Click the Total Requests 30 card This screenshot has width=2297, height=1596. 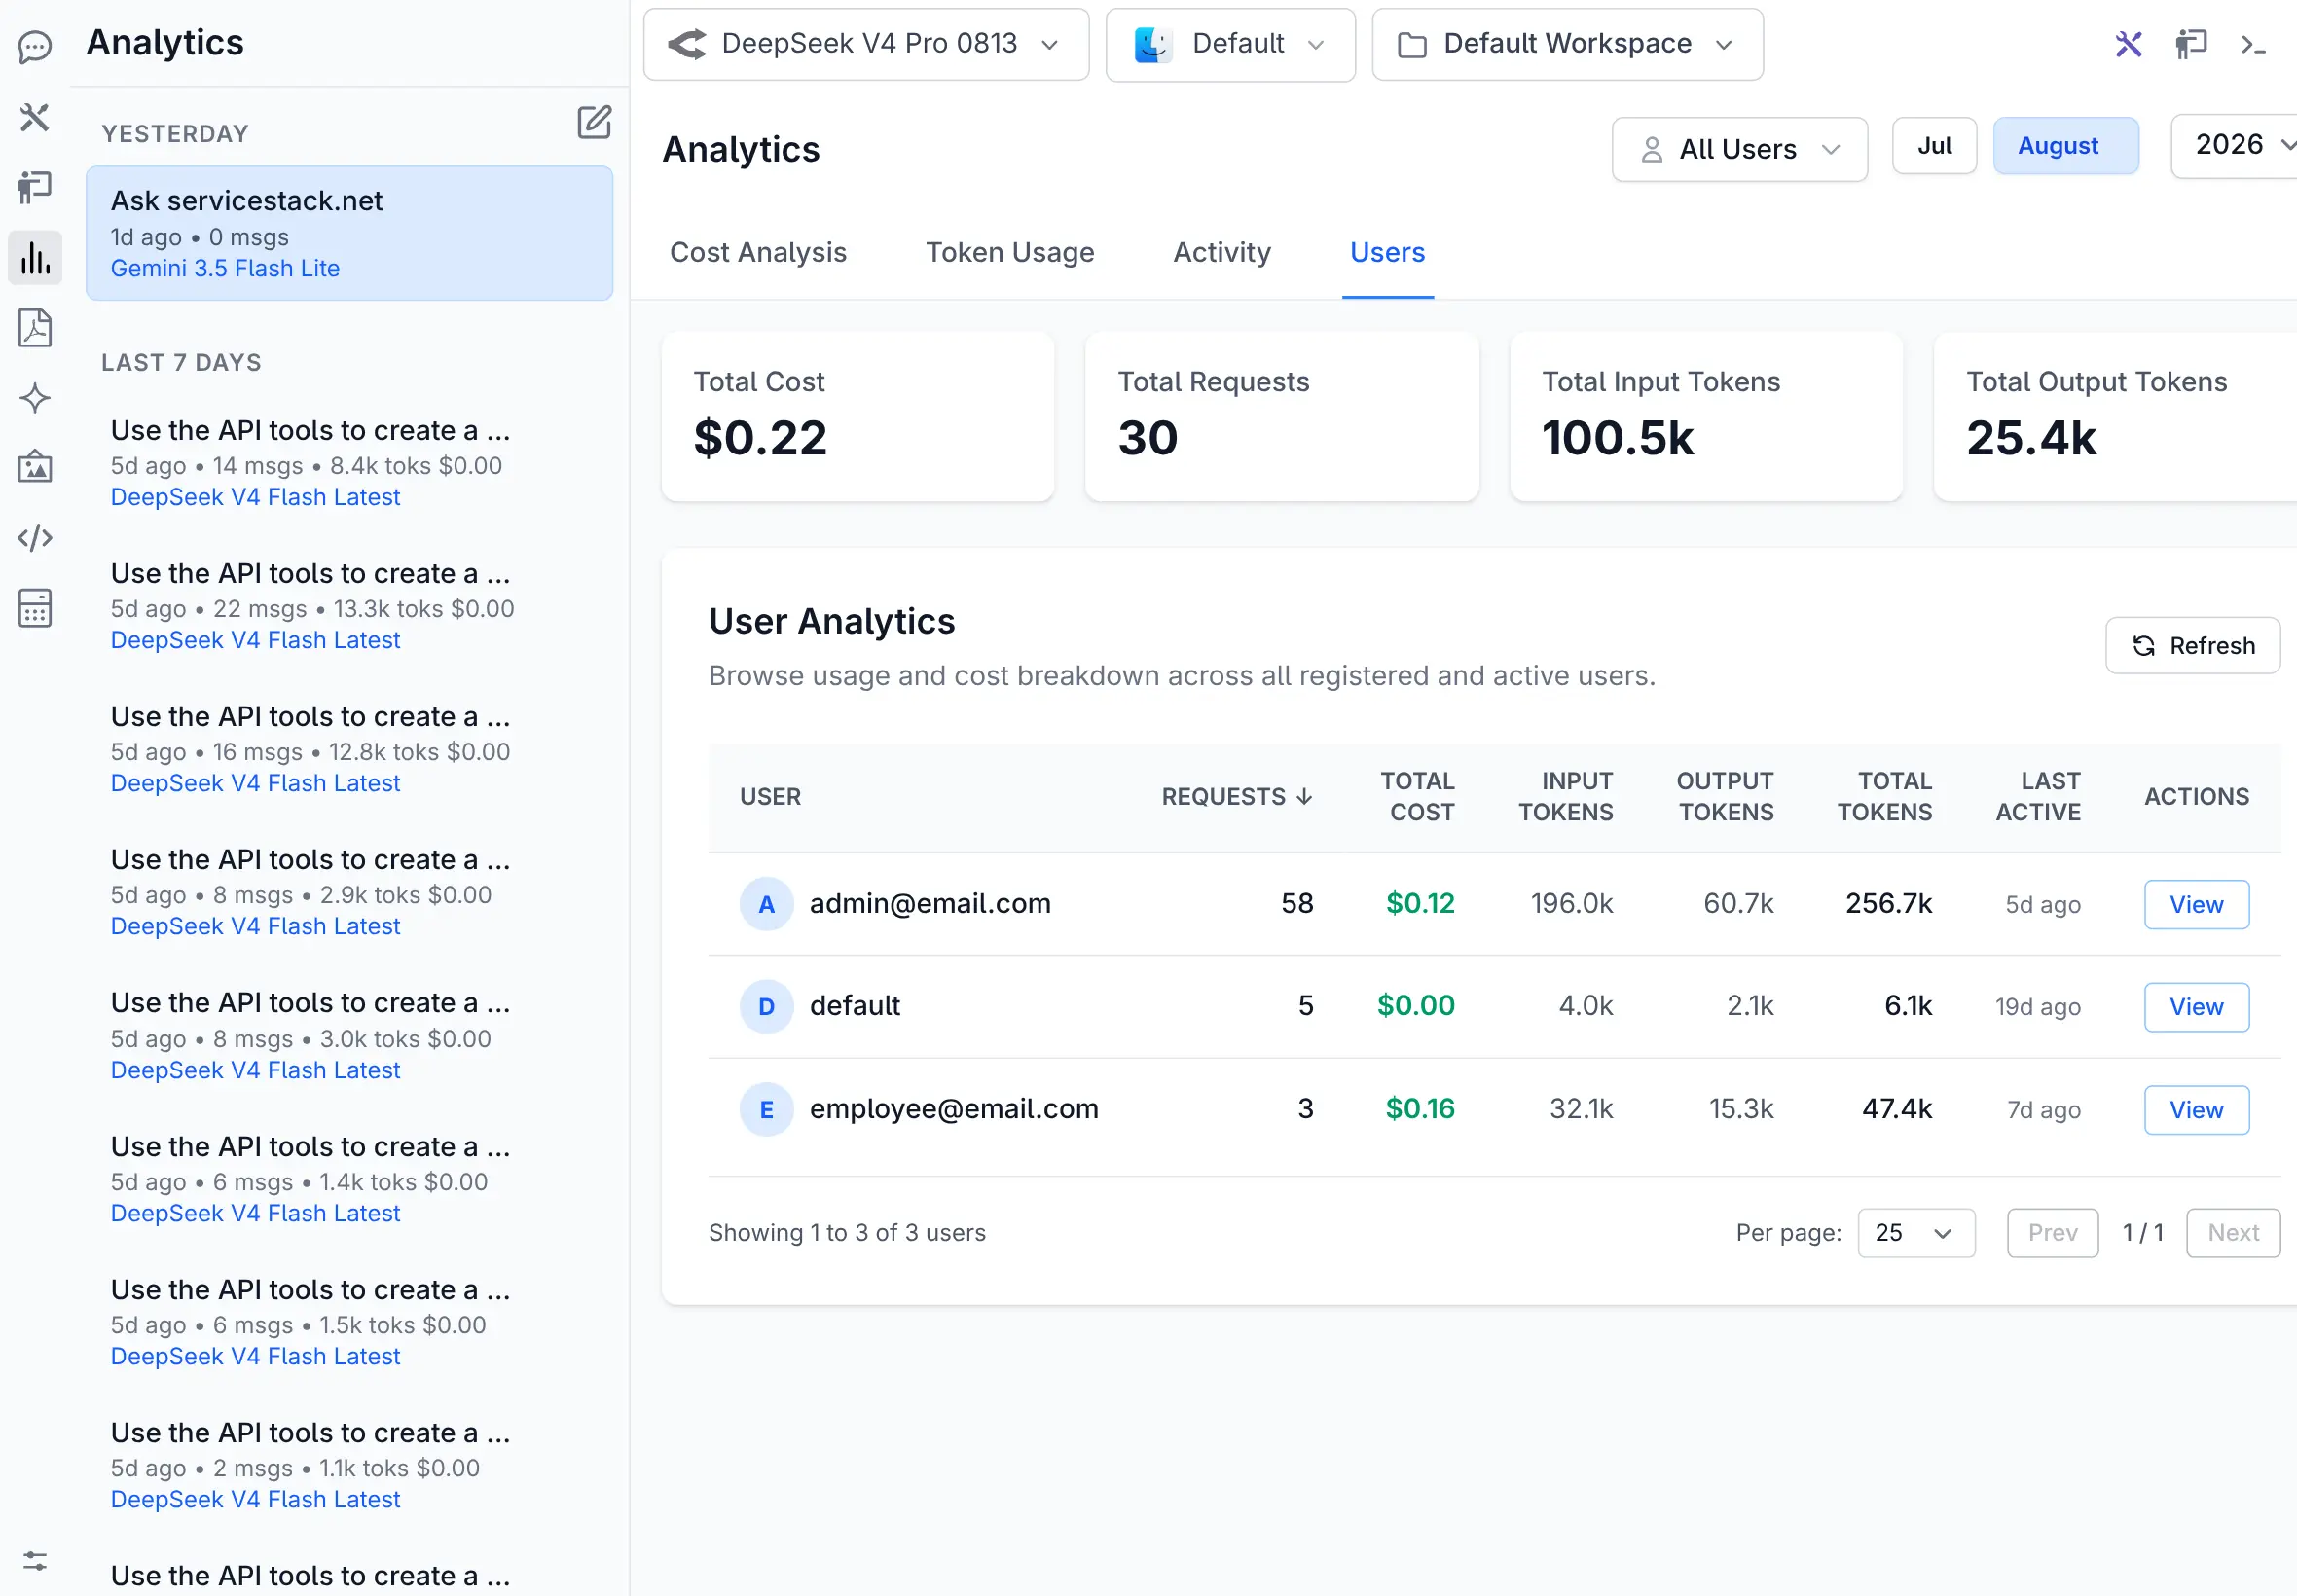coord(1281,417)
